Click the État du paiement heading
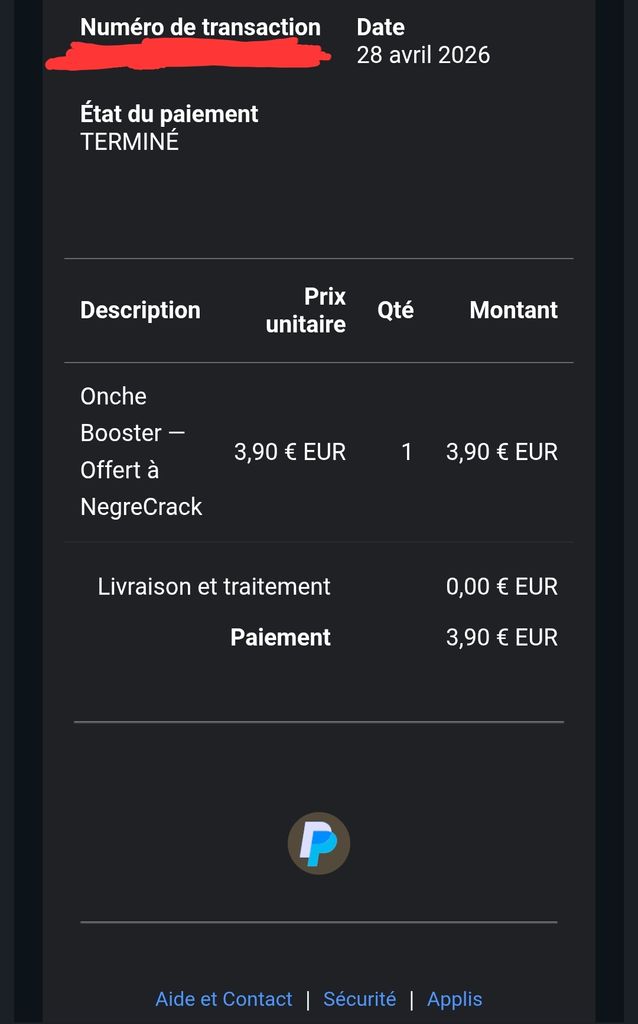The image size is (638, 1024). coord(169,114)
